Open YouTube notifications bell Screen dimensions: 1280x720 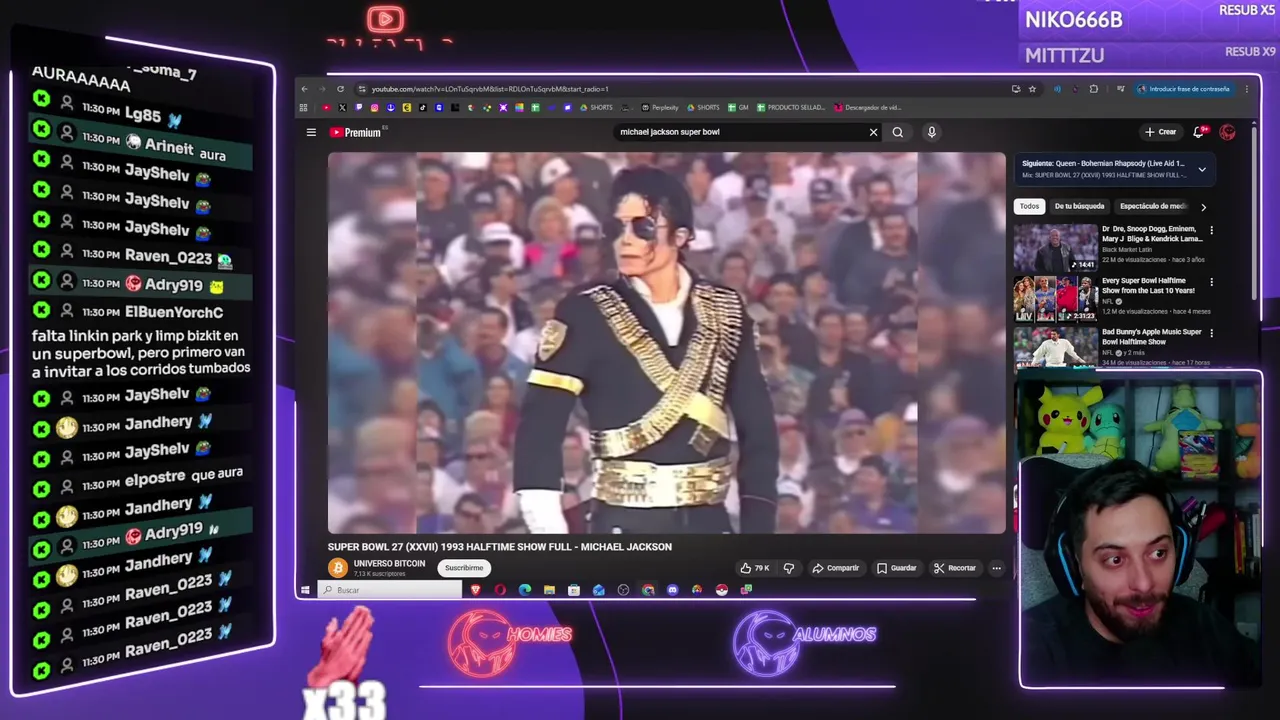click(1199, 132)
